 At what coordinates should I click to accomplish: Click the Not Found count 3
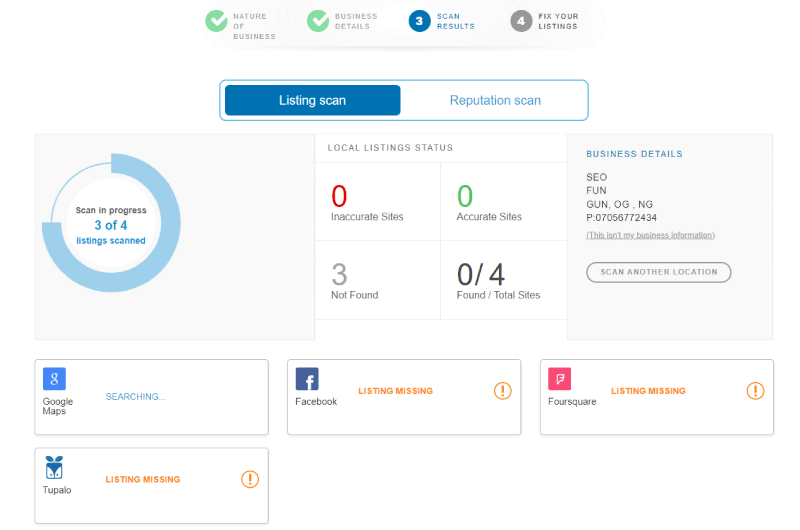tap(339, 274)
